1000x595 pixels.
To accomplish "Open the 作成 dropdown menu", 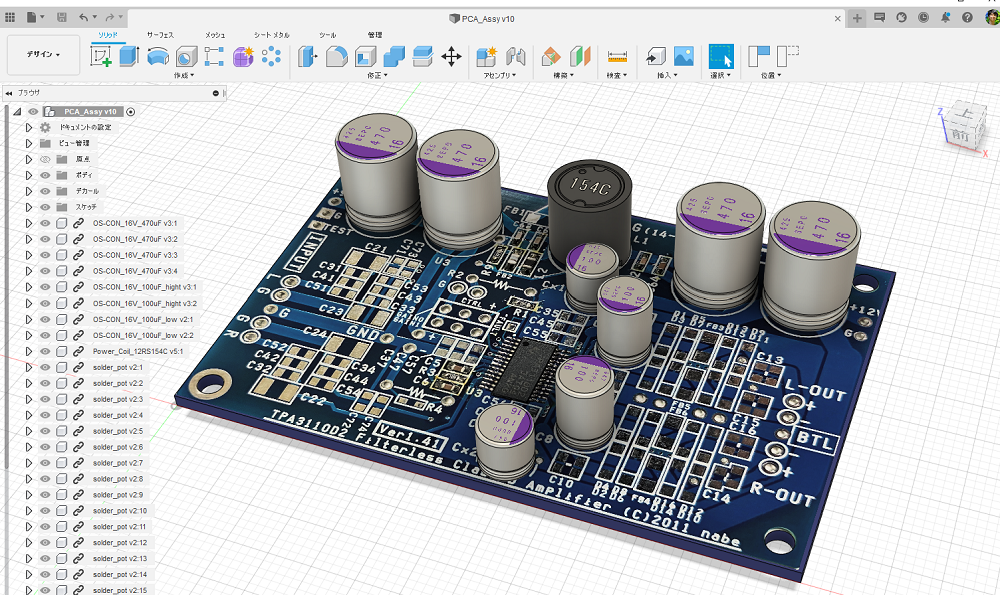I will coord(184,75).
